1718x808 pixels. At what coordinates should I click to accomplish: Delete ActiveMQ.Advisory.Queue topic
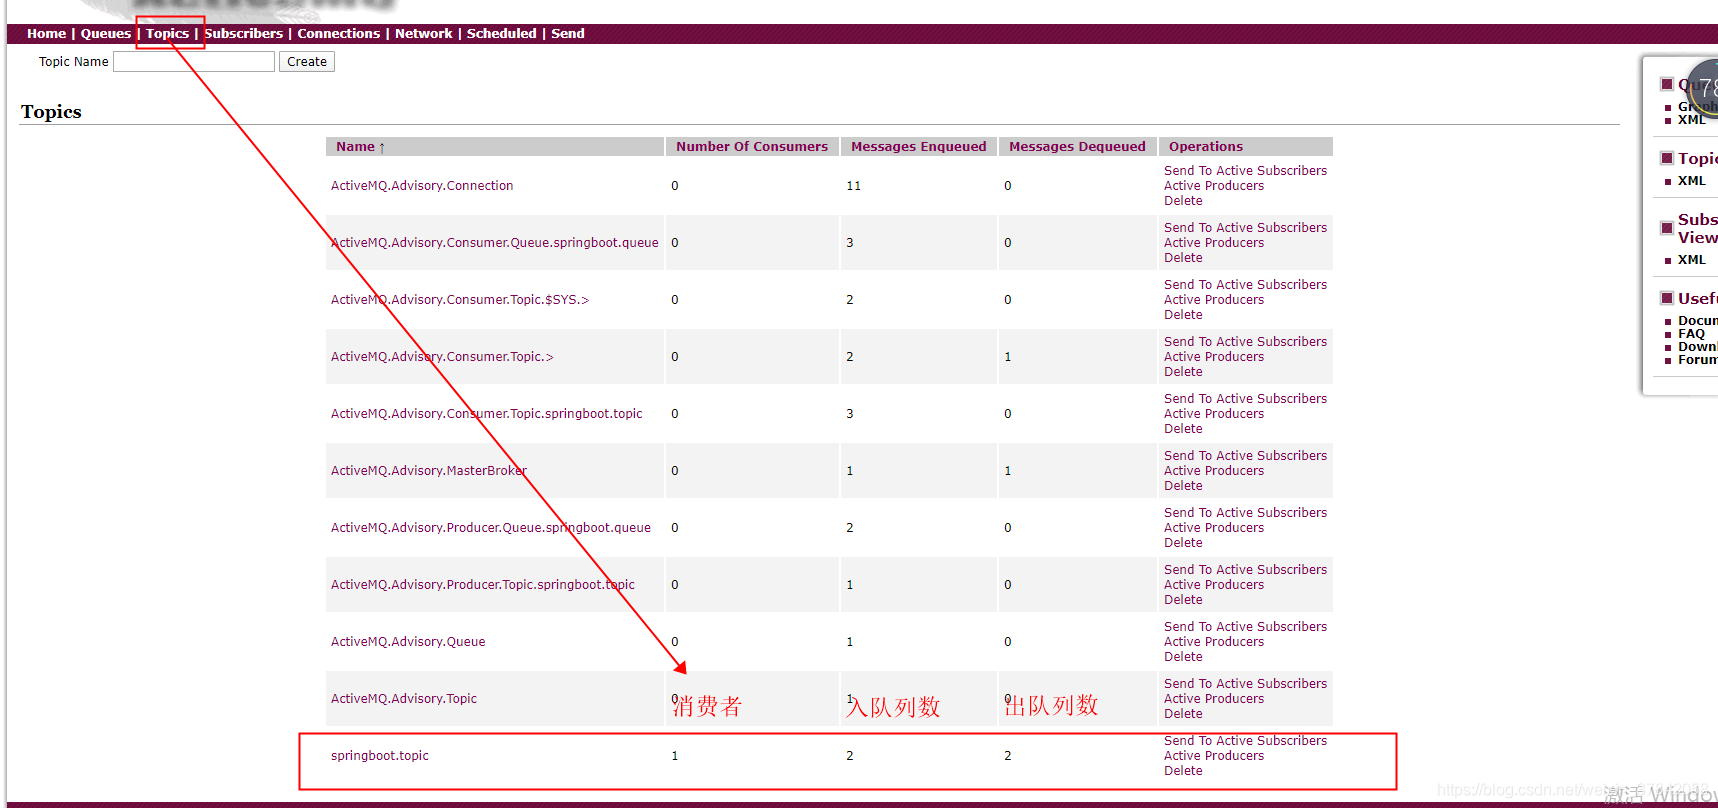pos(1183,657)
